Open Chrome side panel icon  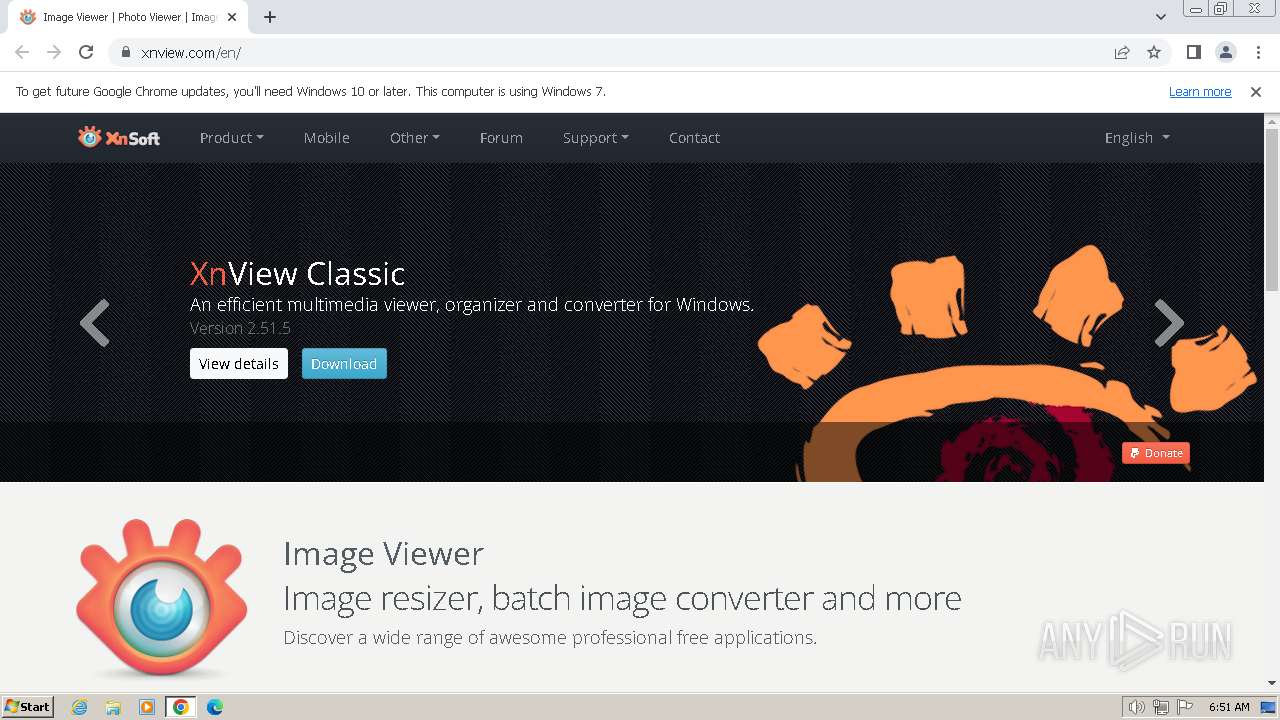(1193, 52)
